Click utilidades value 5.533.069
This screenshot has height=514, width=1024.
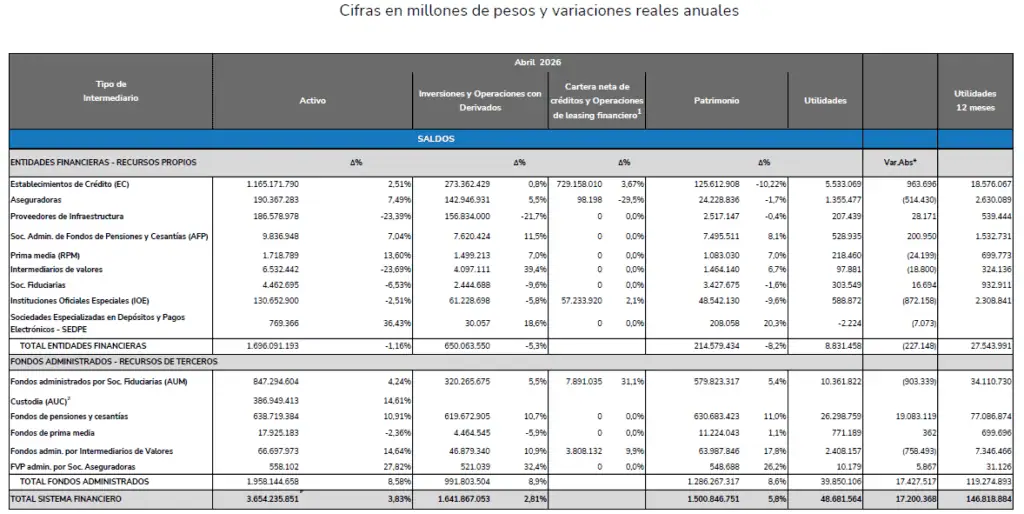tap(844, 184)
